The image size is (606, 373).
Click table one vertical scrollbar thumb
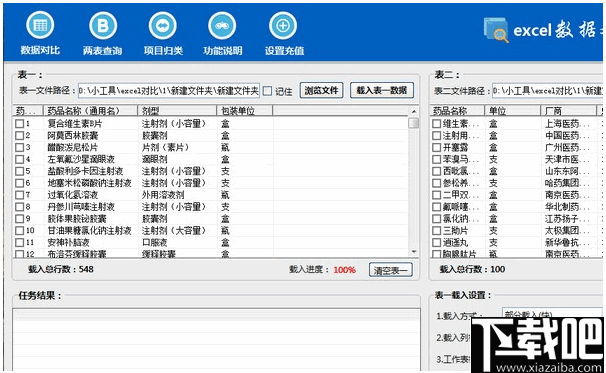point(414,123)
